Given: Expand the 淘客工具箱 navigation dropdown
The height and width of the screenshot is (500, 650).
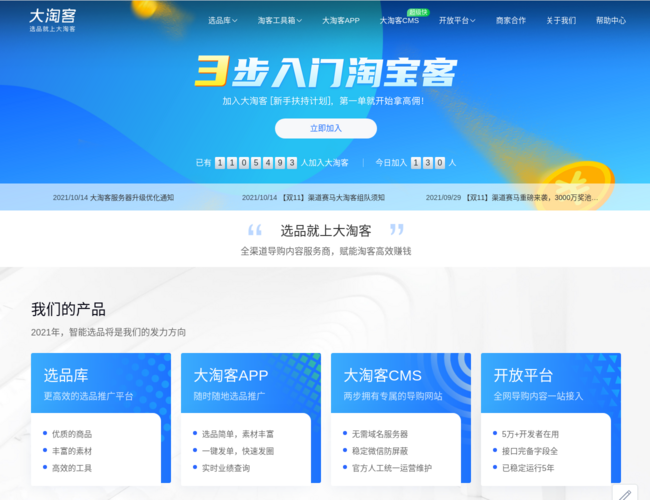Looking at the screenshot, I should tap(280, 20).
